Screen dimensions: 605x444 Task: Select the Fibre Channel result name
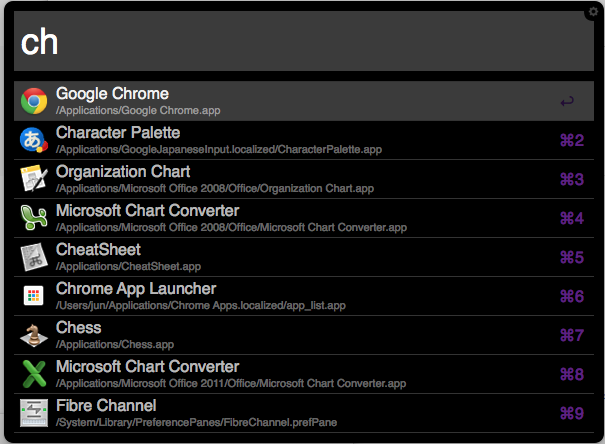[106, 406]
